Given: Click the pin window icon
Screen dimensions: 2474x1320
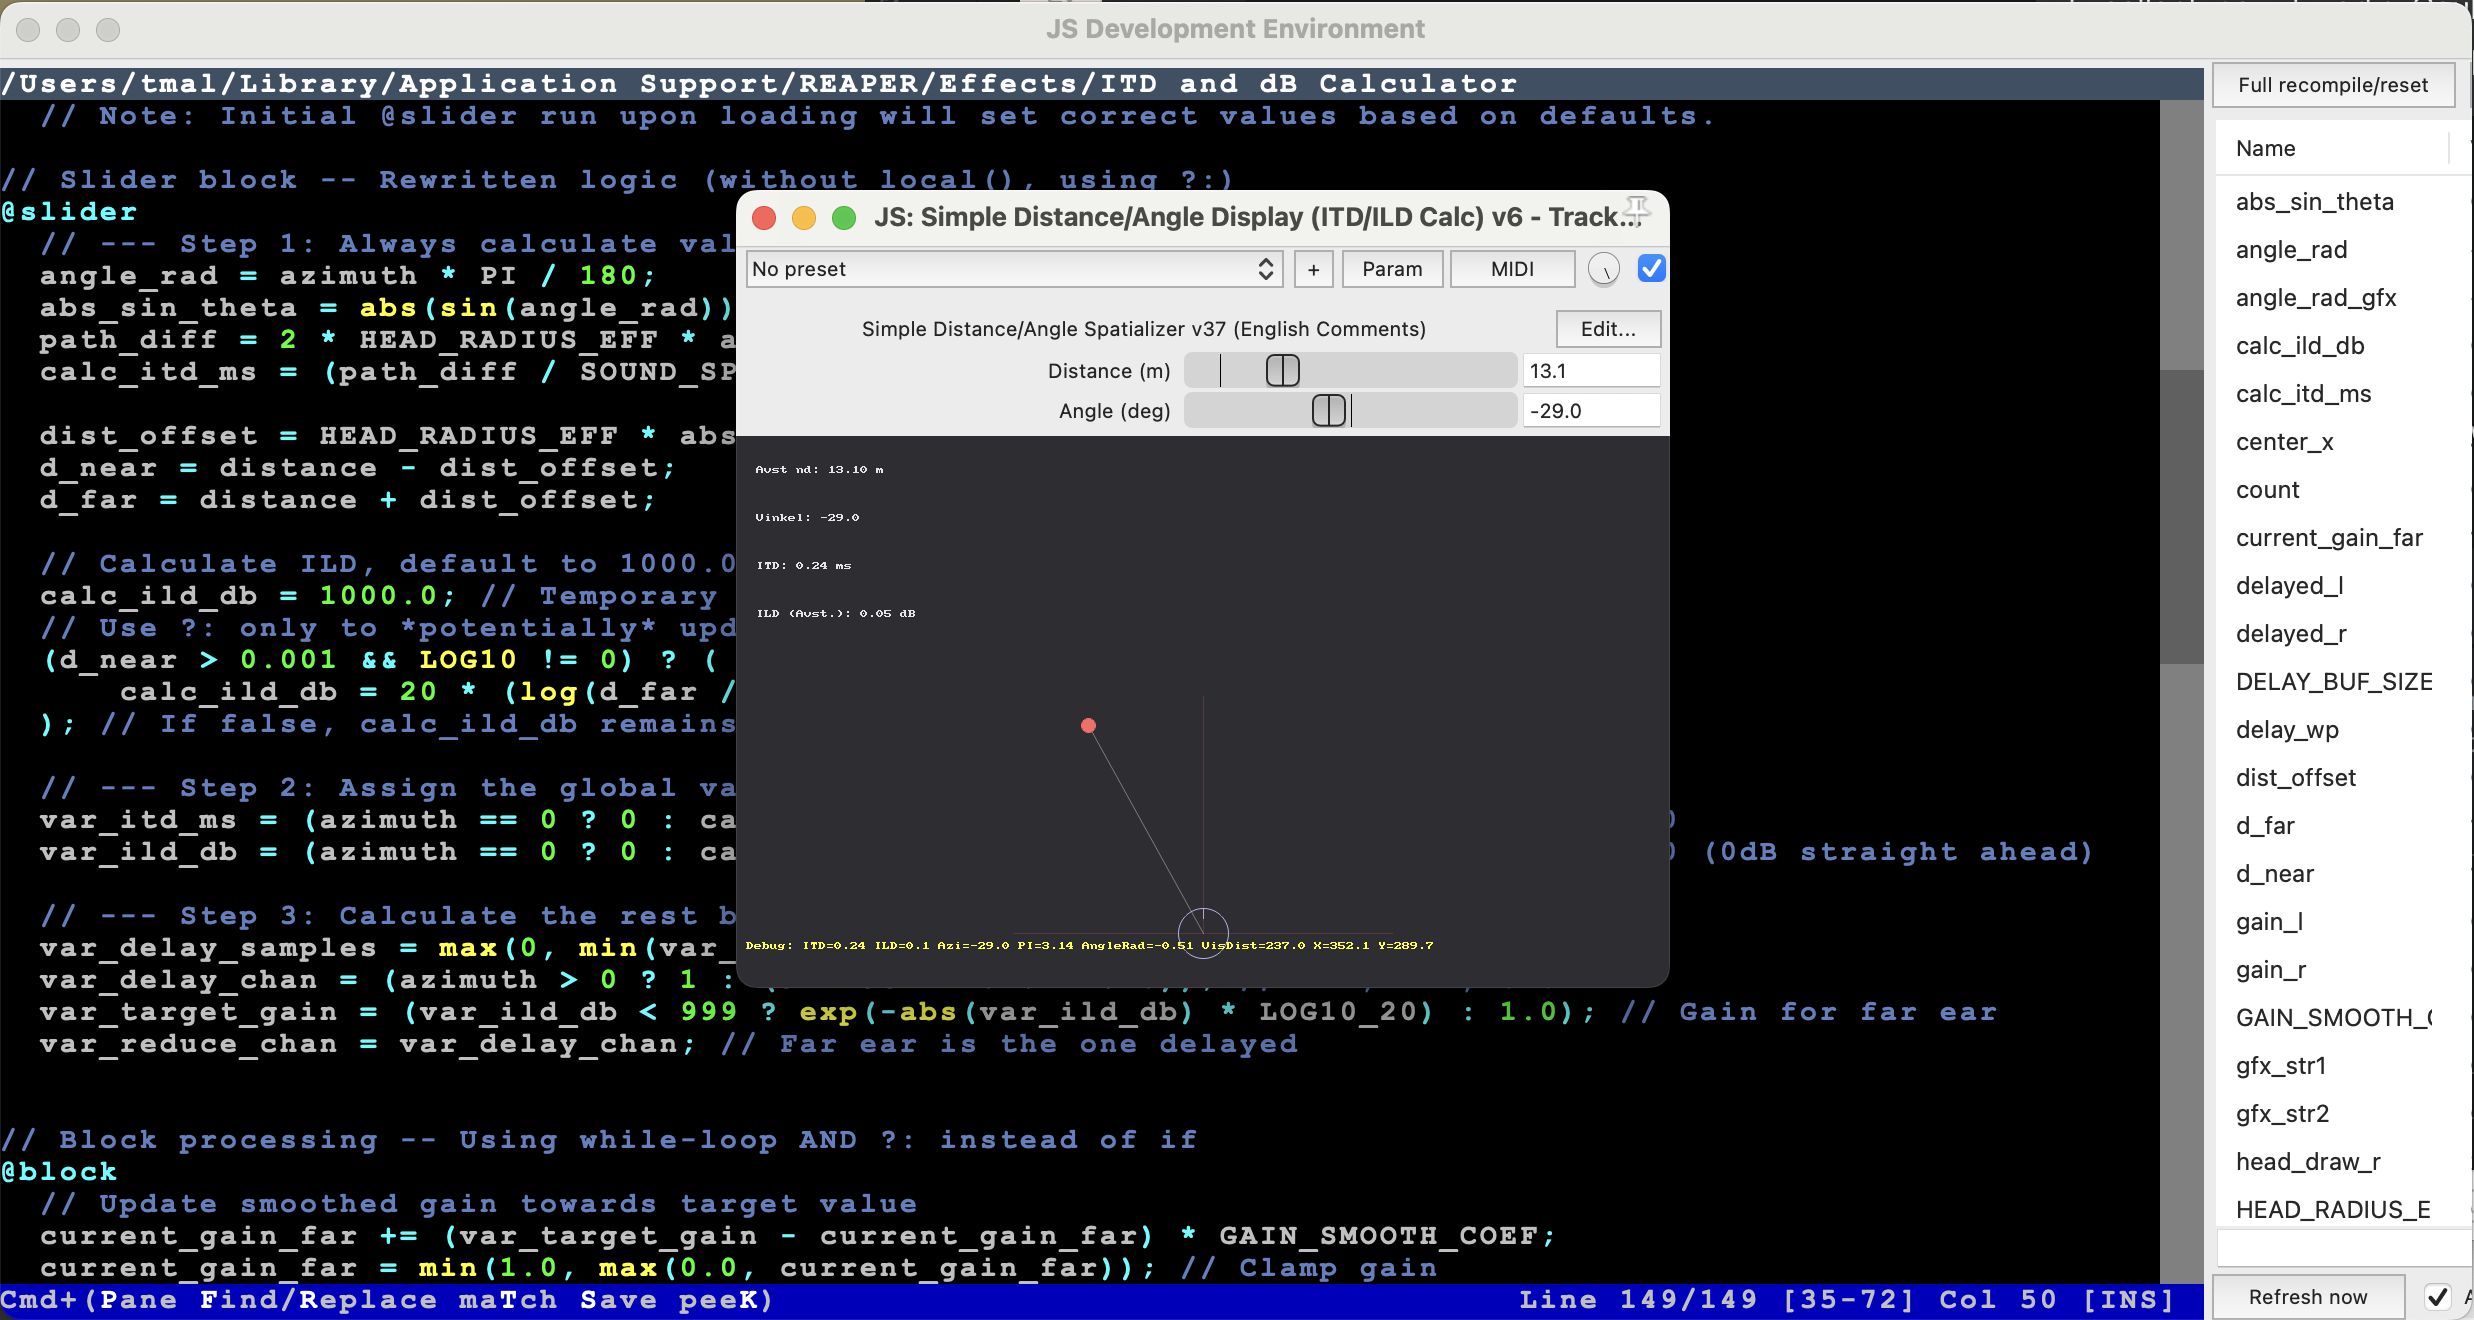Looking at the screenshot, I should click(1636, 207).
